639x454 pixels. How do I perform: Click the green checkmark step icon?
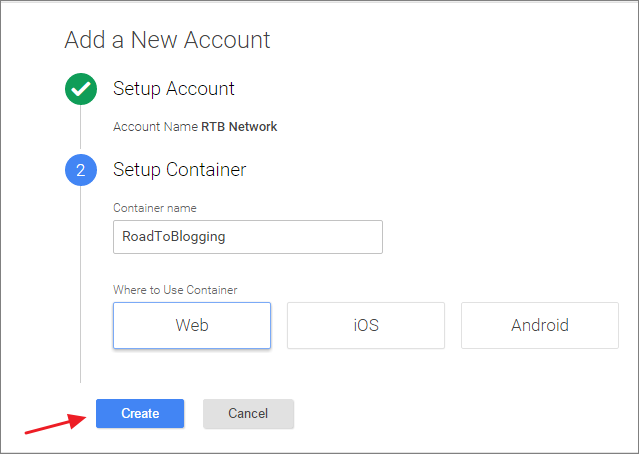point(80,89)
